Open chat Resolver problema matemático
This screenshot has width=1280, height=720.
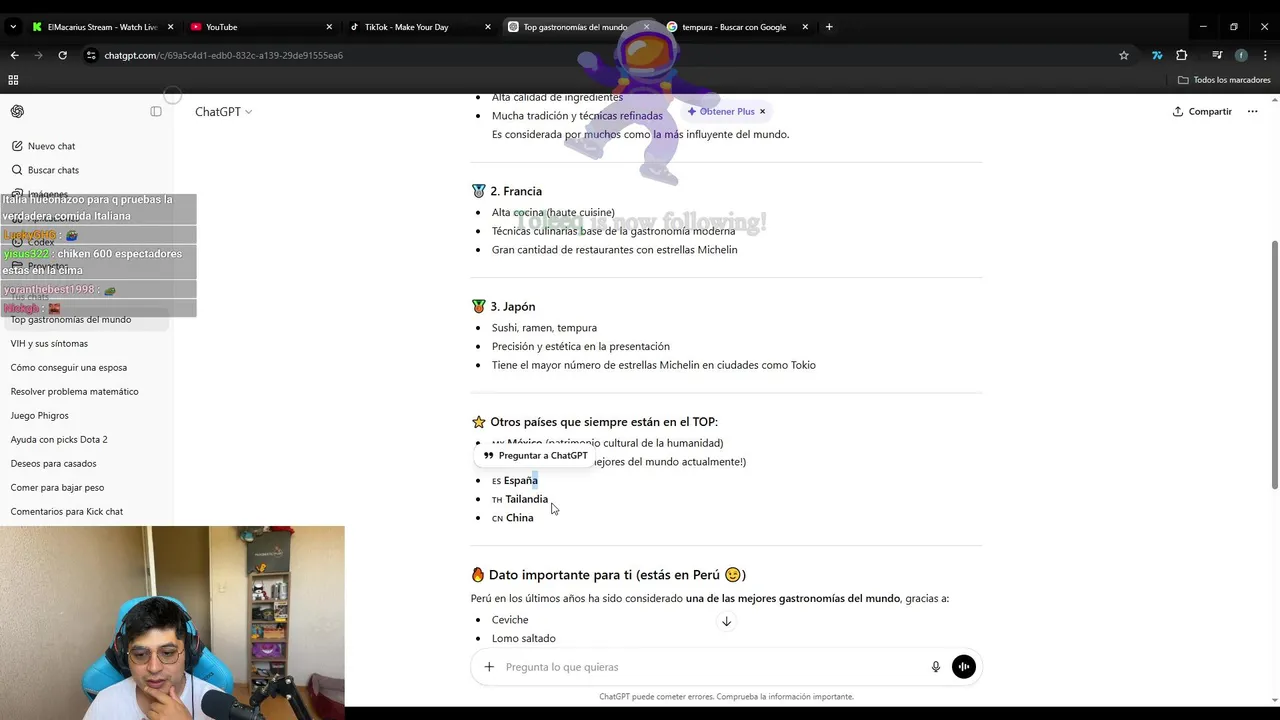click(75, 392)
